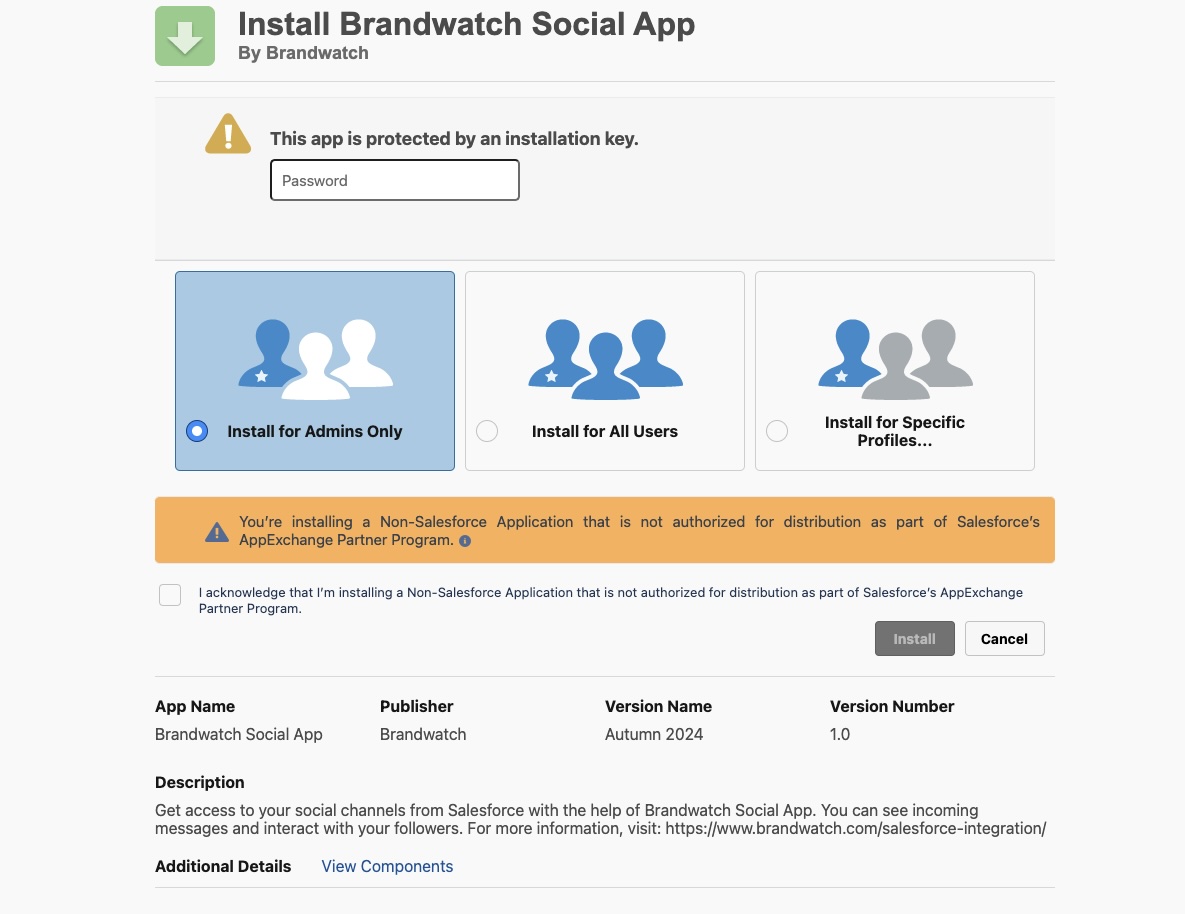Viewport: 1185px width, 914px height.
Task: Click the yellow installation key warning icon
Action: point(227,134)
